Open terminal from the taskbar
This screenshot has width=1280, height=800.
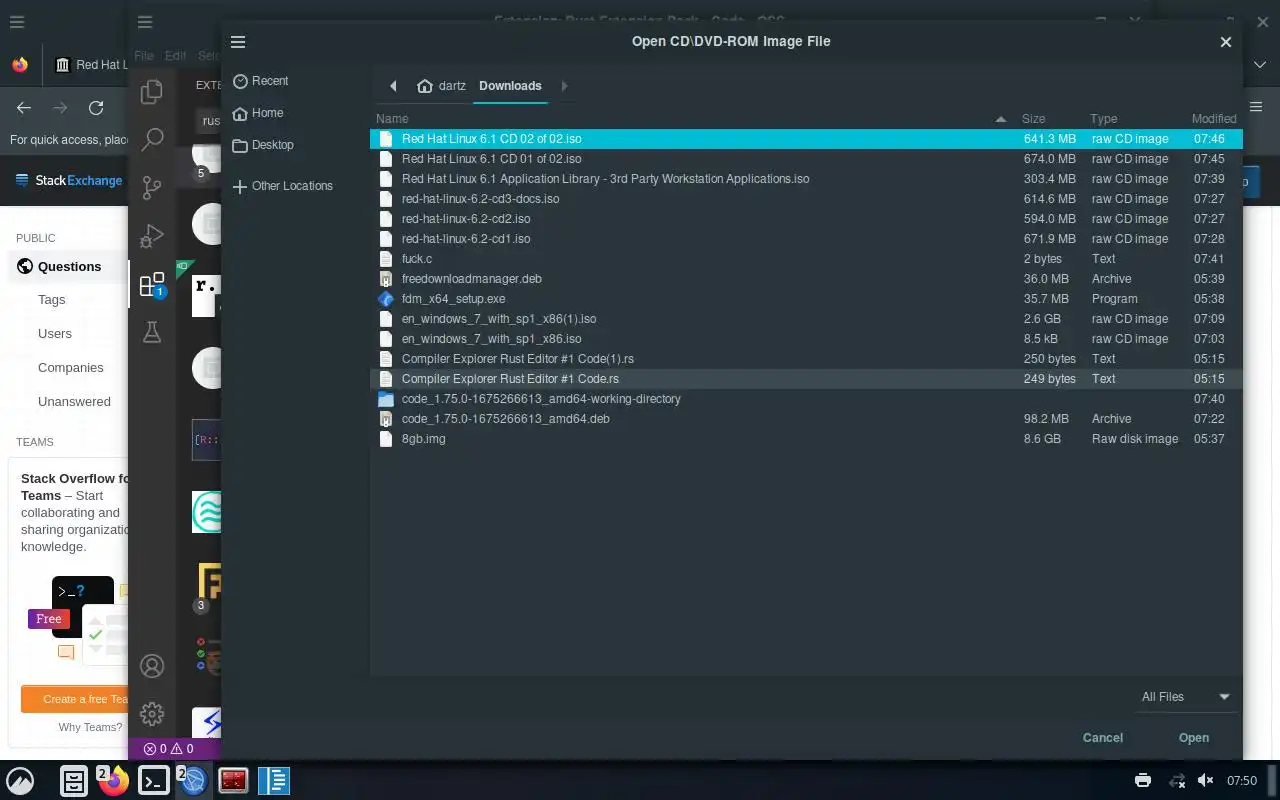coord(153,780)
